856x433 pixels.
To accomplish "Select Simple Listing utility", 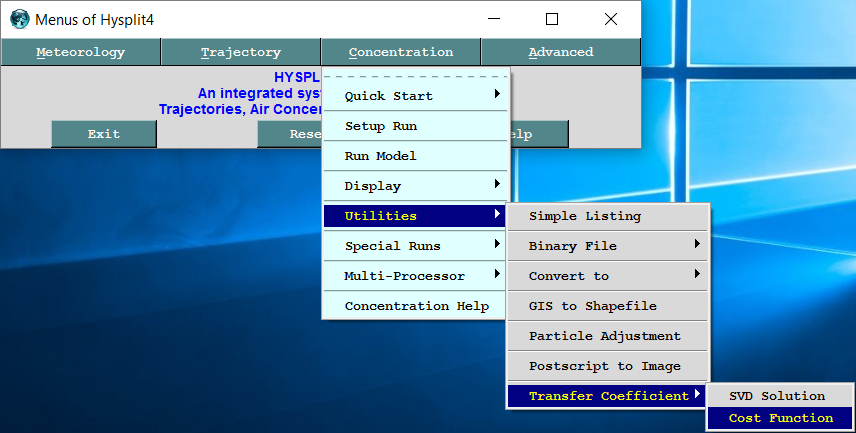I will [x=607, y=216].
